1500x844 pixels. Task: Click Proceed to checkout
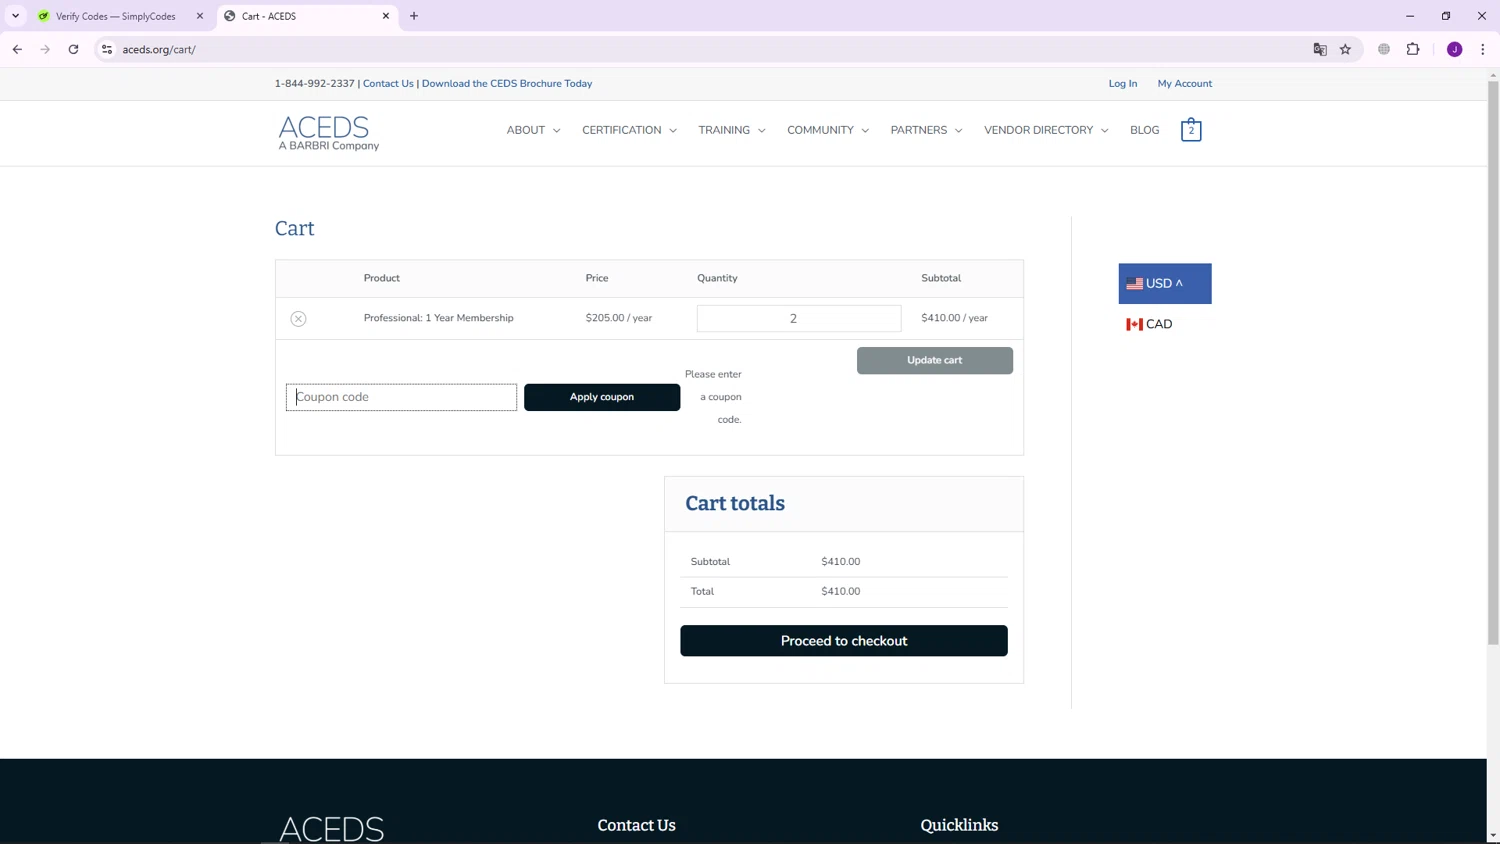(x=844, y=641)
